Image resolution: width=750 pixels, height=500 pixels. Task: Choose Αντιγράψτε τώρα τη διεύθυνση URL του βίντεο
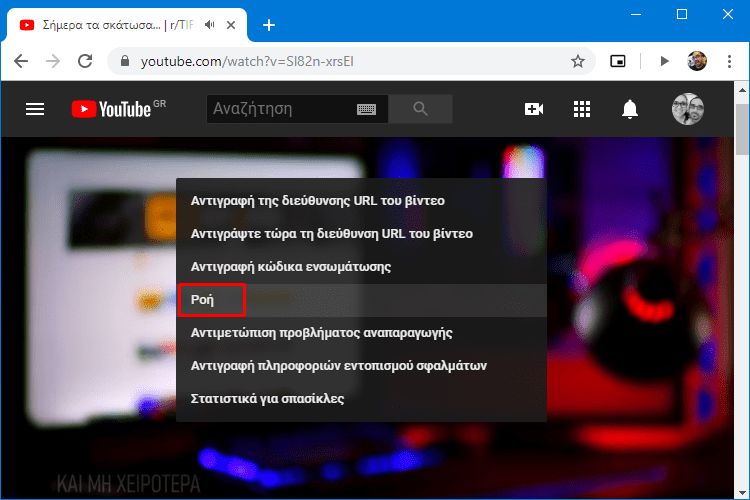tap(362, 233)
